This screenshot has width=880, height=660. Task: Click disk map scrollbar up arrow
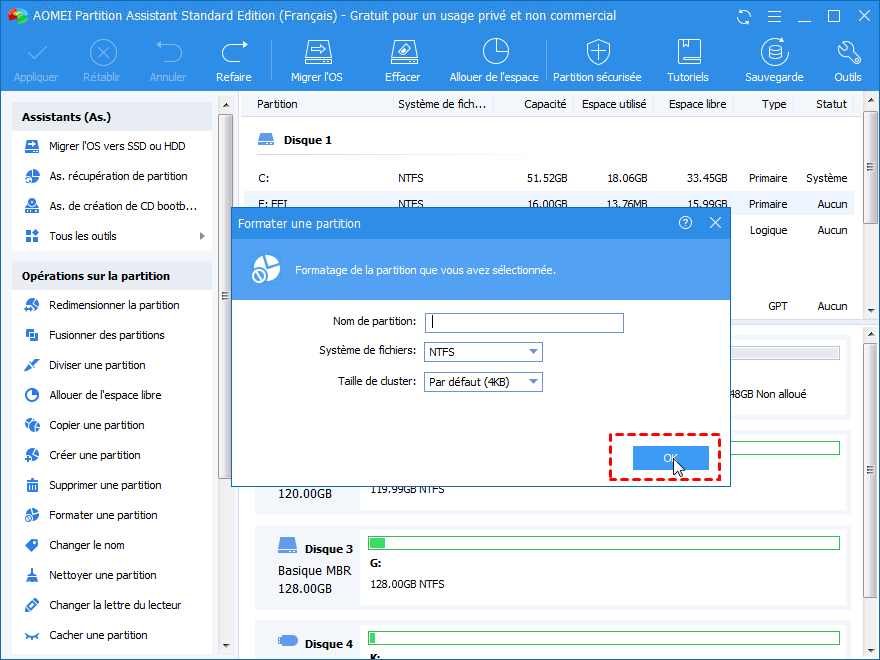tap(871, 334)
